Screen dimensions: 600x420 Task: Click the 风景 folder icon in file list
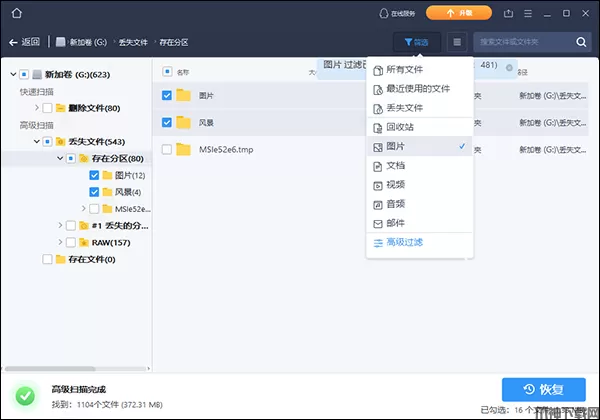[x=183, y=123]
